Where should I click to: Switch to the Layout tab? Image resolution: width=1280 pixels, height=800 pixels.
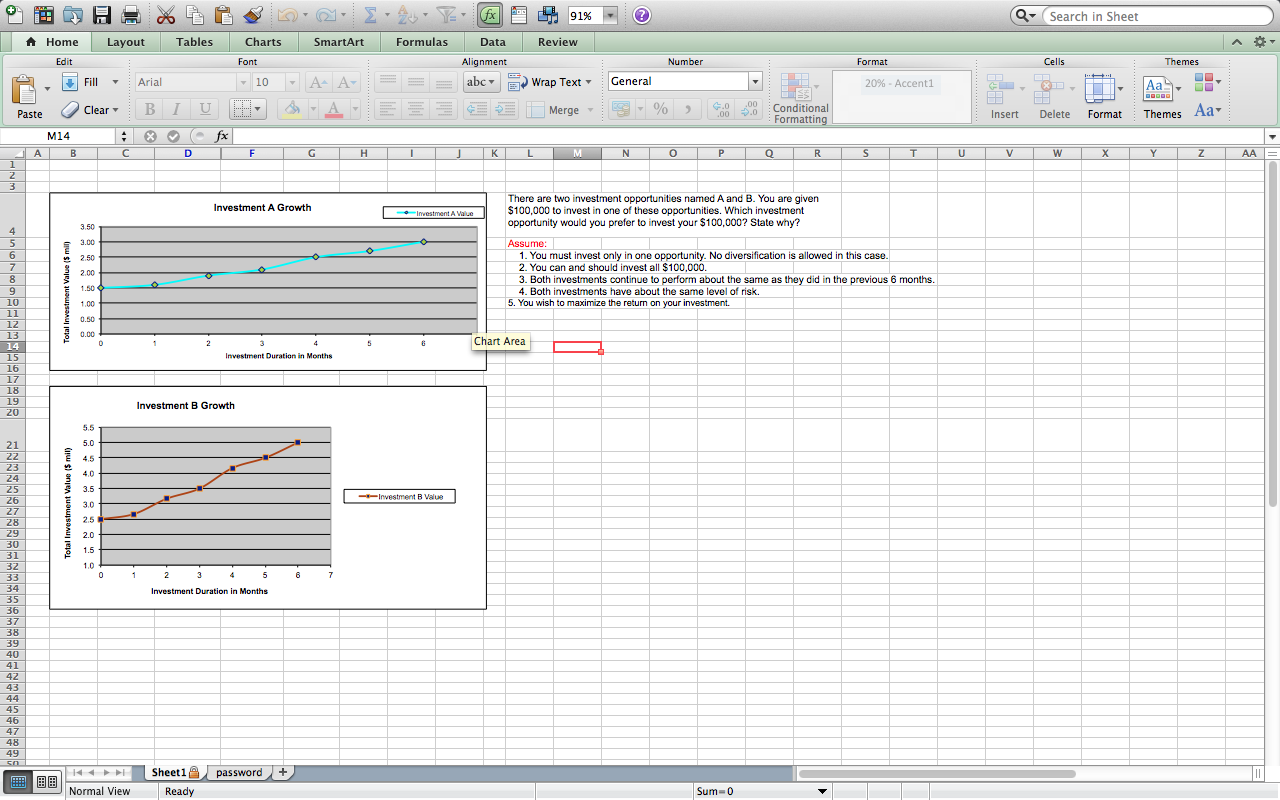126,42
